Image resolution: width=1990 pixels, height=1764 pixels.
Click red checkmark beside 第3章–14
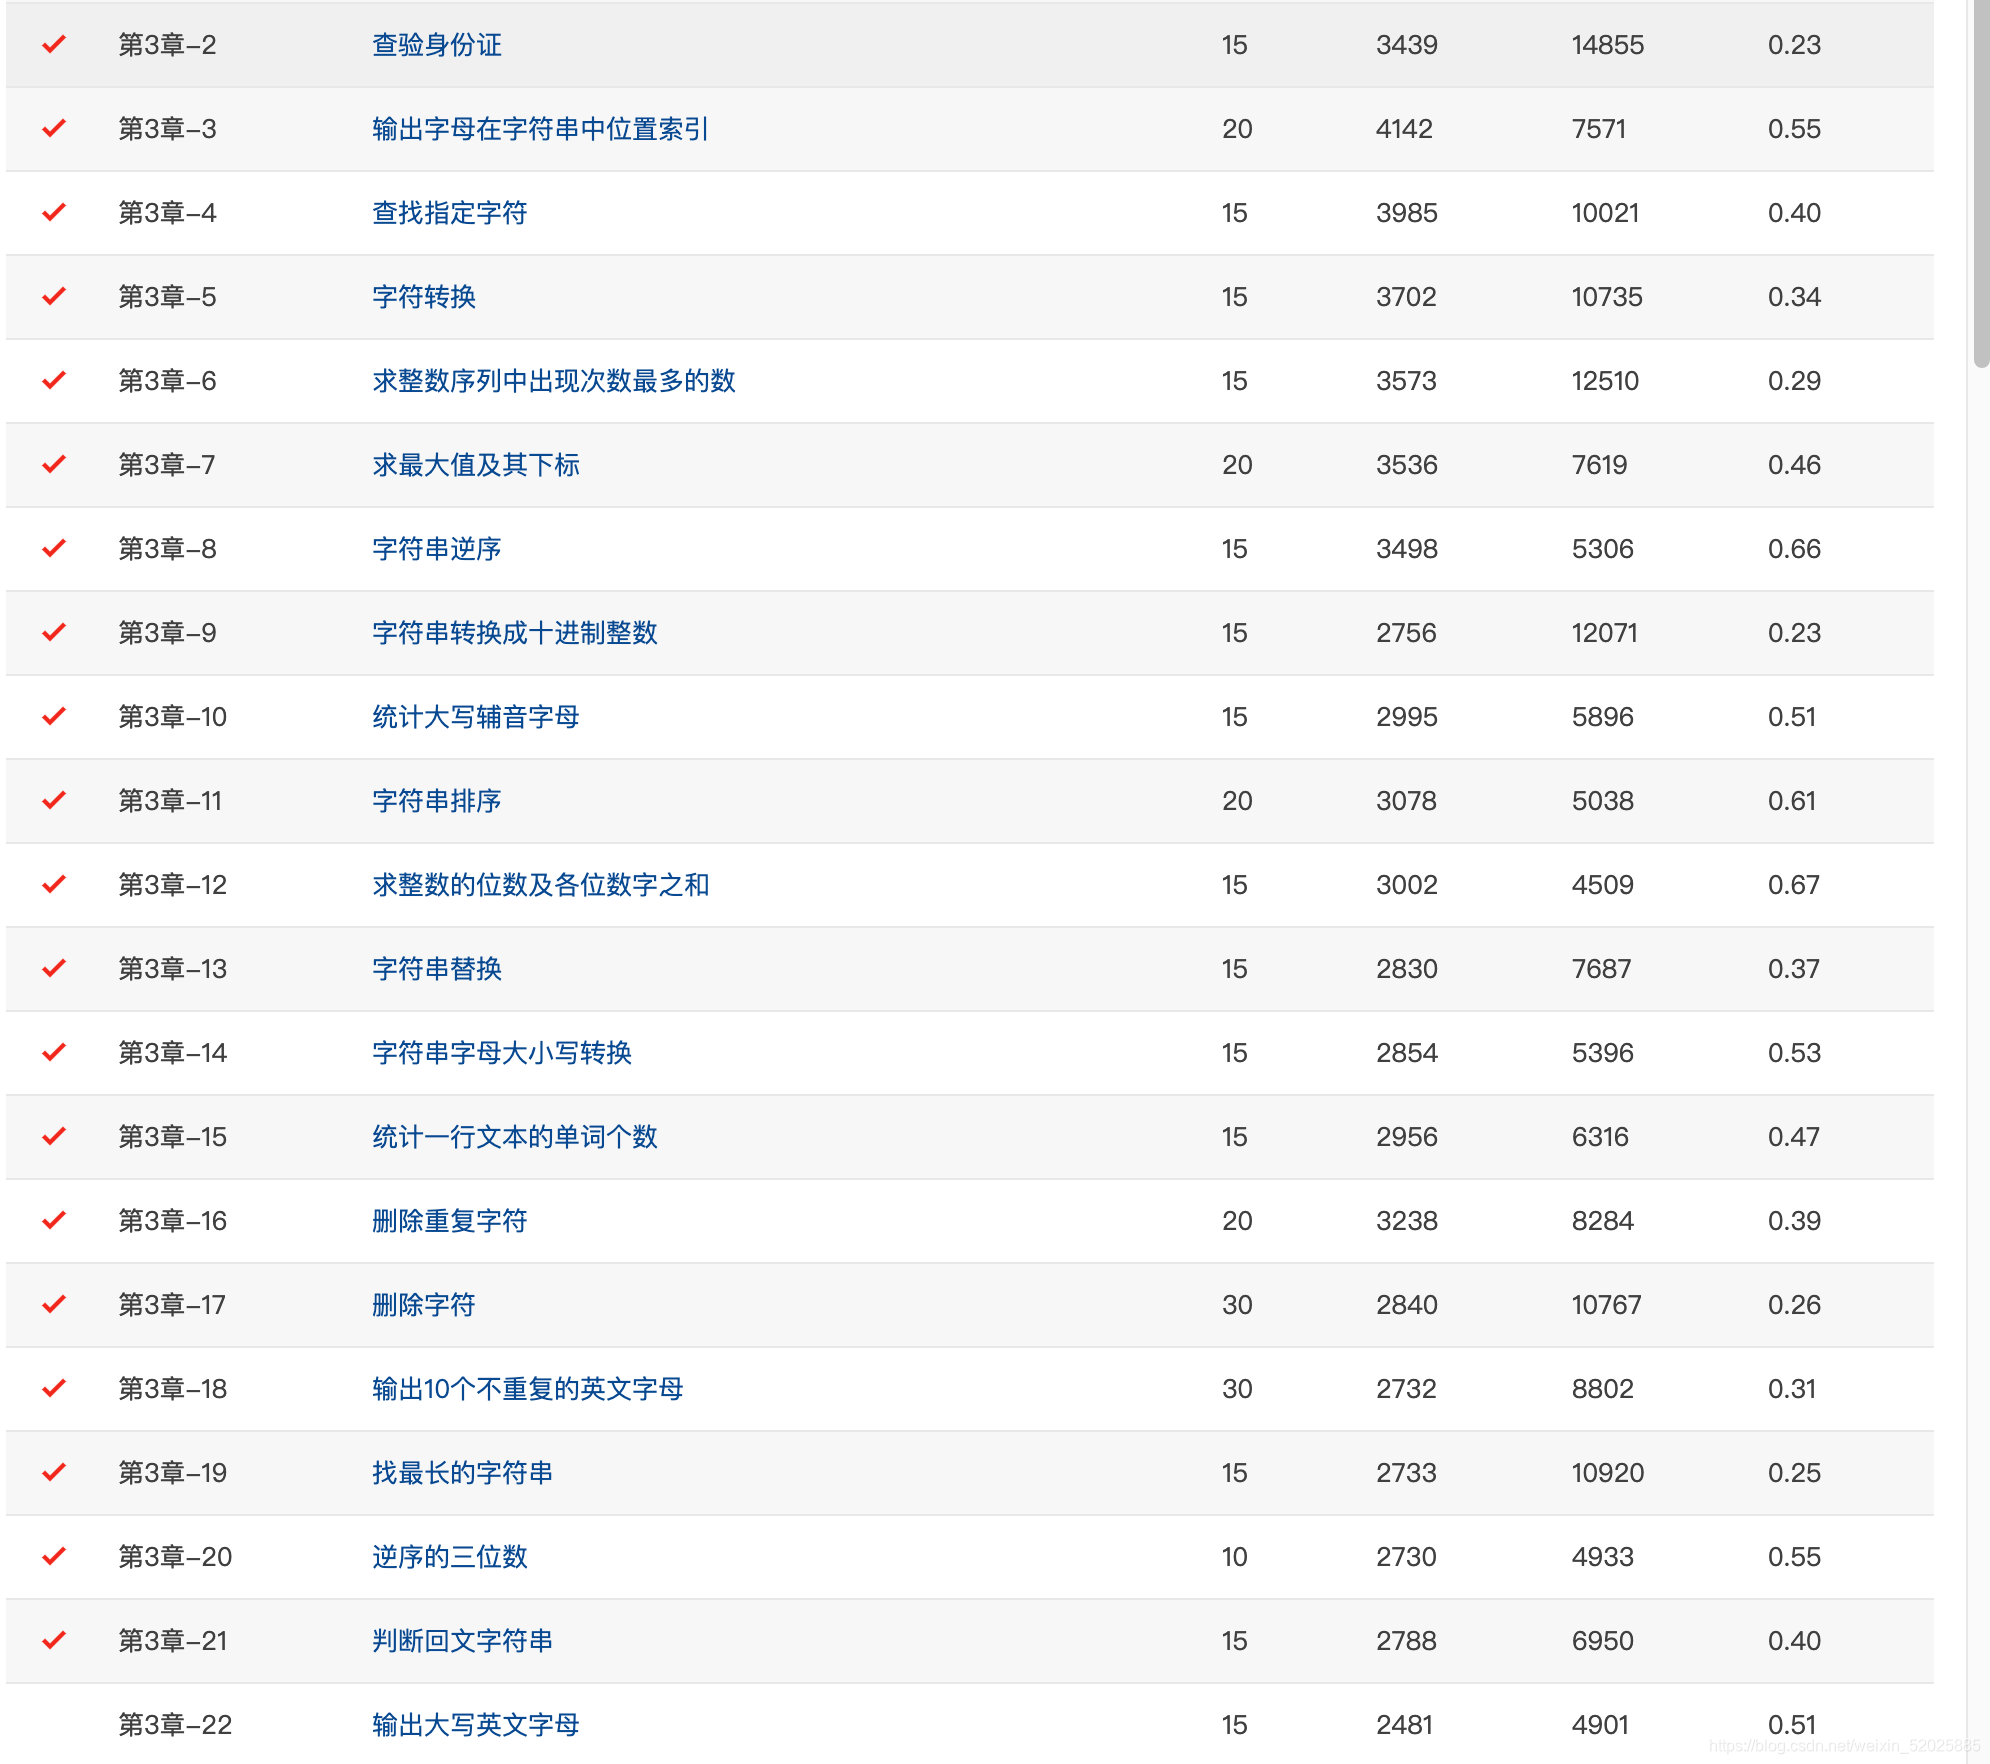pos(54,1052)
